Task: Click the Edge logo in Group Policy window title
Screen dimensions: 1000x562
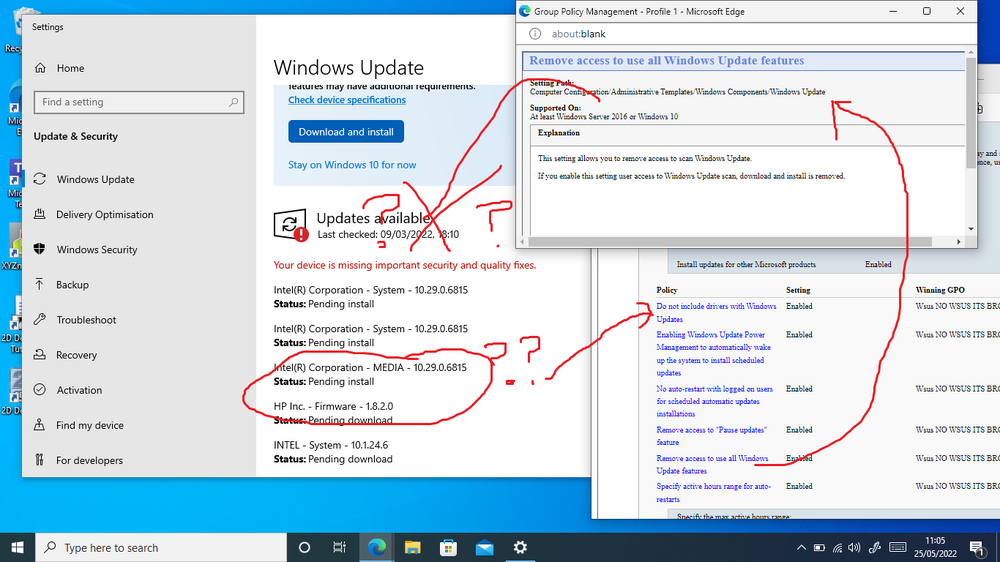Action: coord(525,11)
